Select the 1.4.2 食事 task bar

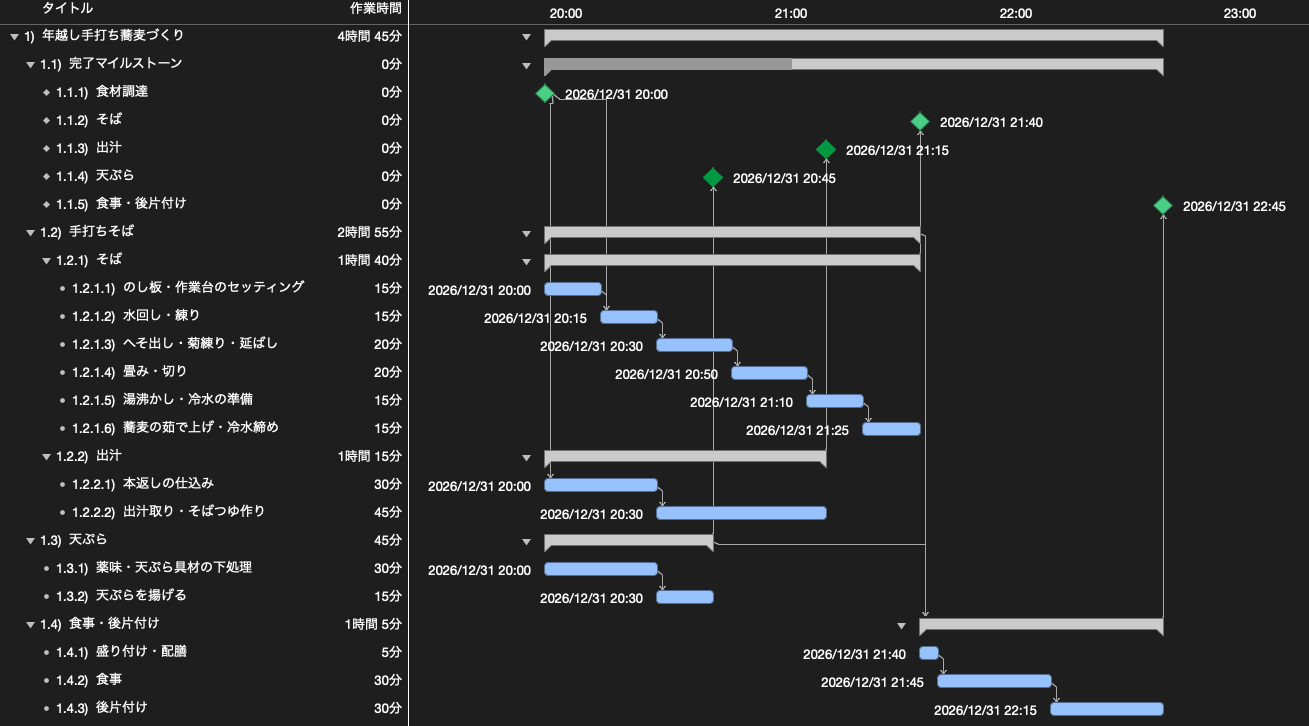[995, 681]
